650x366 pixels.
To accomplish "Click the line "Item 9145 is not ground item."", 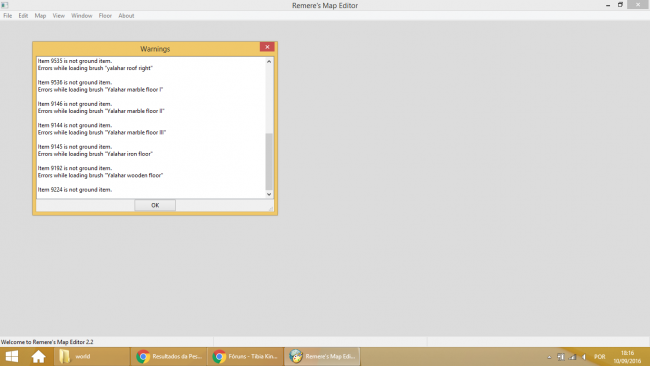I will [x=75, y=147].
